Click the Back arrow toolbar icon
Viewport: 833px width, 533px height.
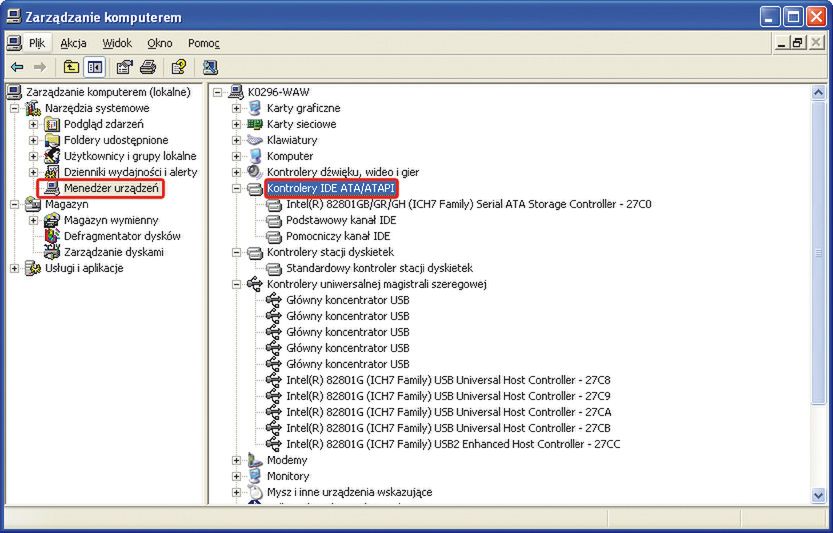18,67
